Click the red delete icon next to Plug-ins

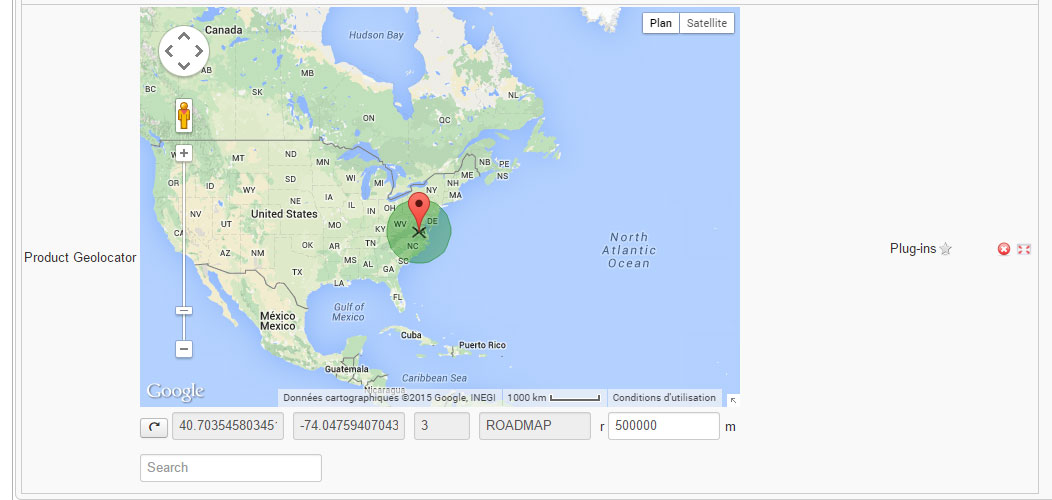[1004, 249]
